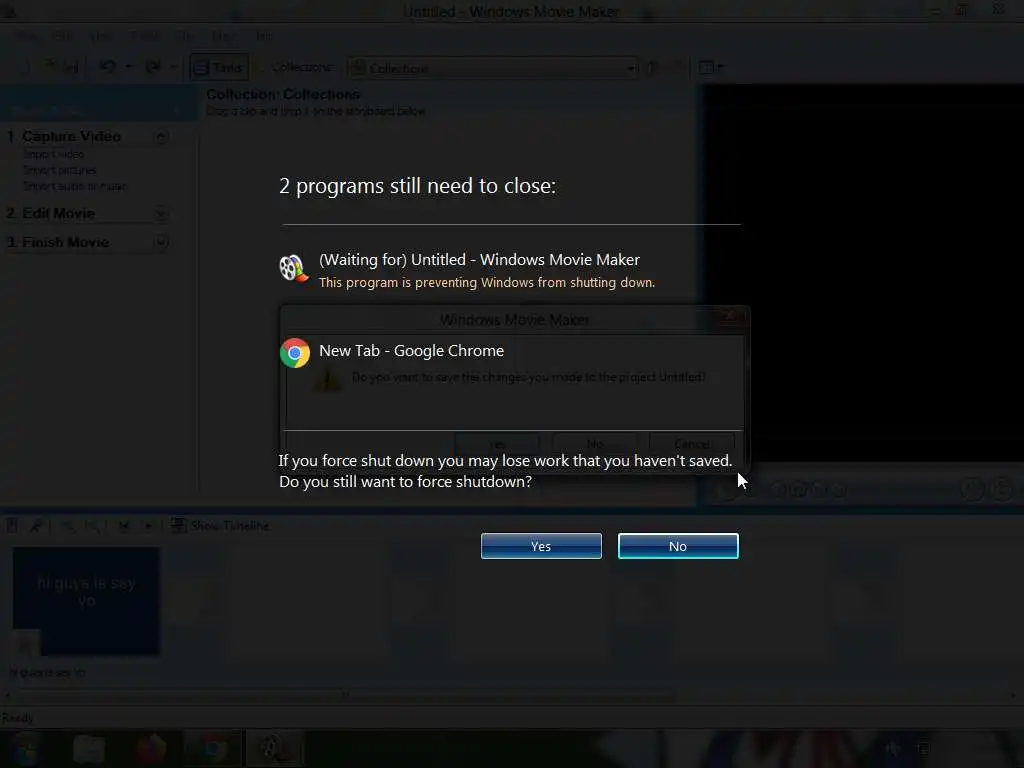1024x768 pixels.
Task: Switch to Movie Maker on the taskbar
Action: coord(274,749)
